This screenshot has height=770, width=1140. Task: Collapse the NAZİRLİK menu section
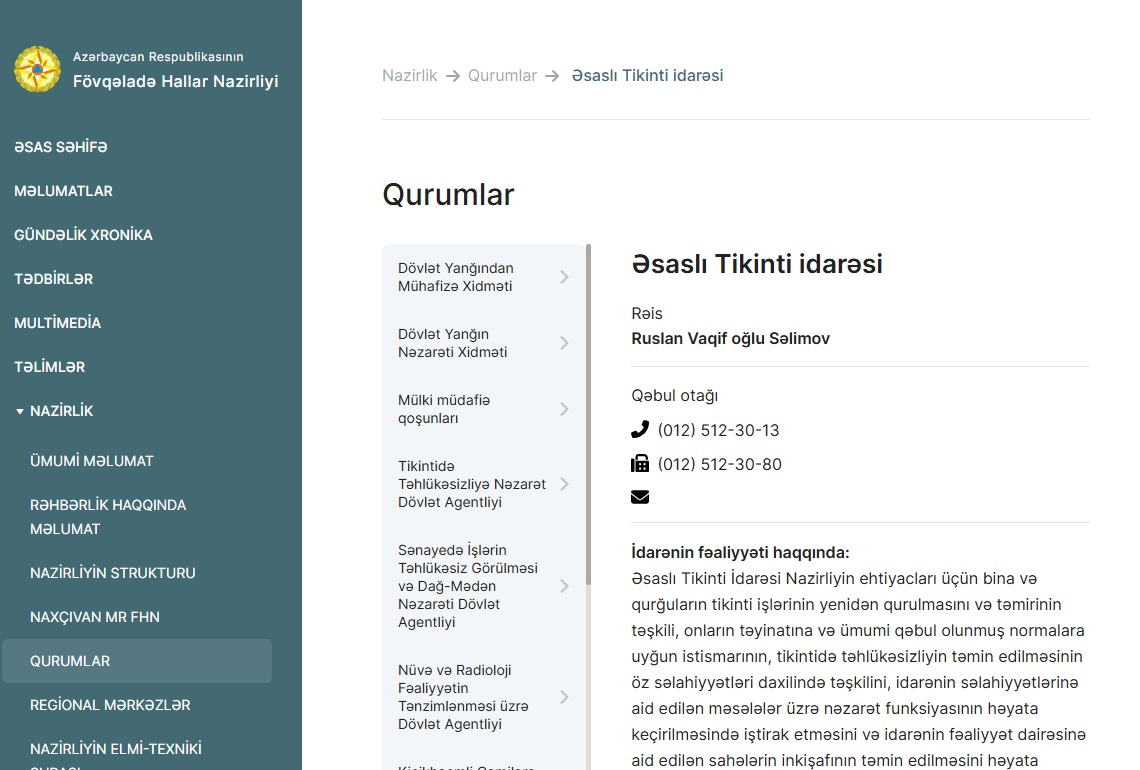[20, 411]
